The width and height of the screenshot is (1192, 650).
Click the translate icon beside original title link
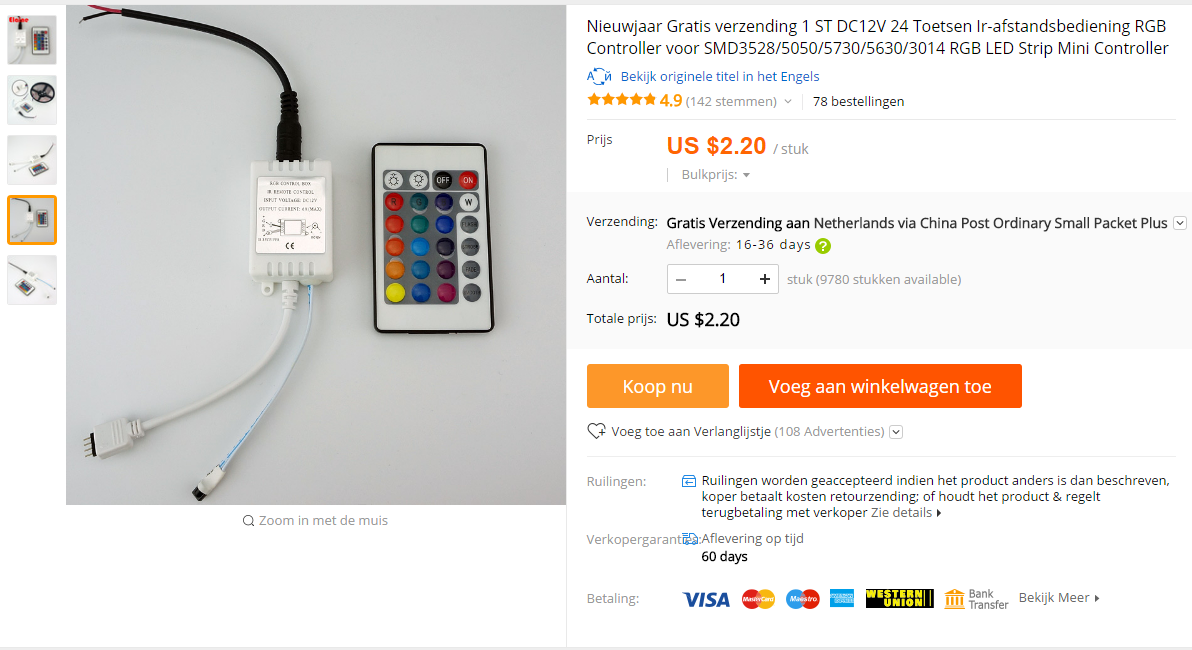coord(599,77)
